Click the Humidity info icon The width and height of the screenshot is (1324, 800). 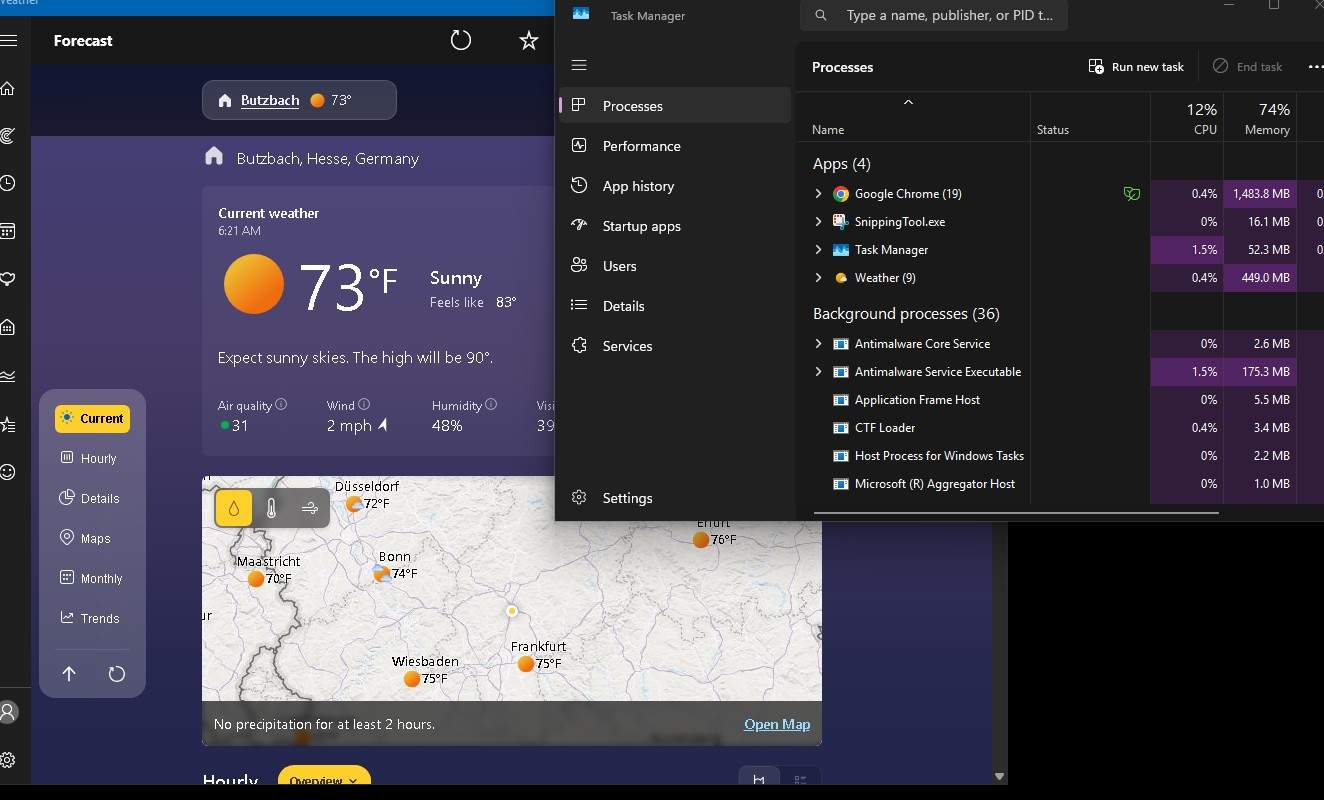pos(491,405)
